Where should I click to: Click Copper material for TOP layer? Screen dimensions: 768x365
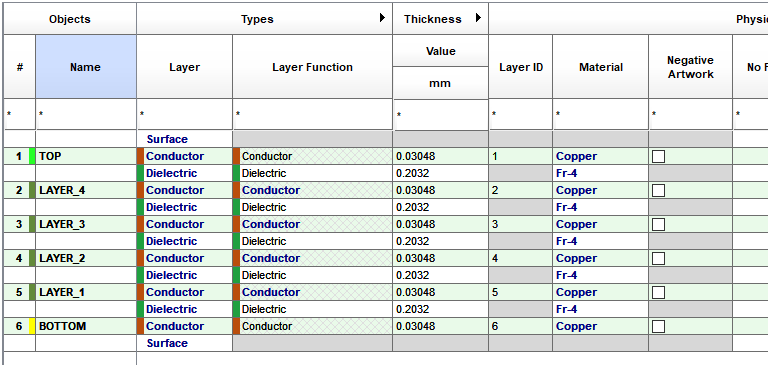[600, 156]
